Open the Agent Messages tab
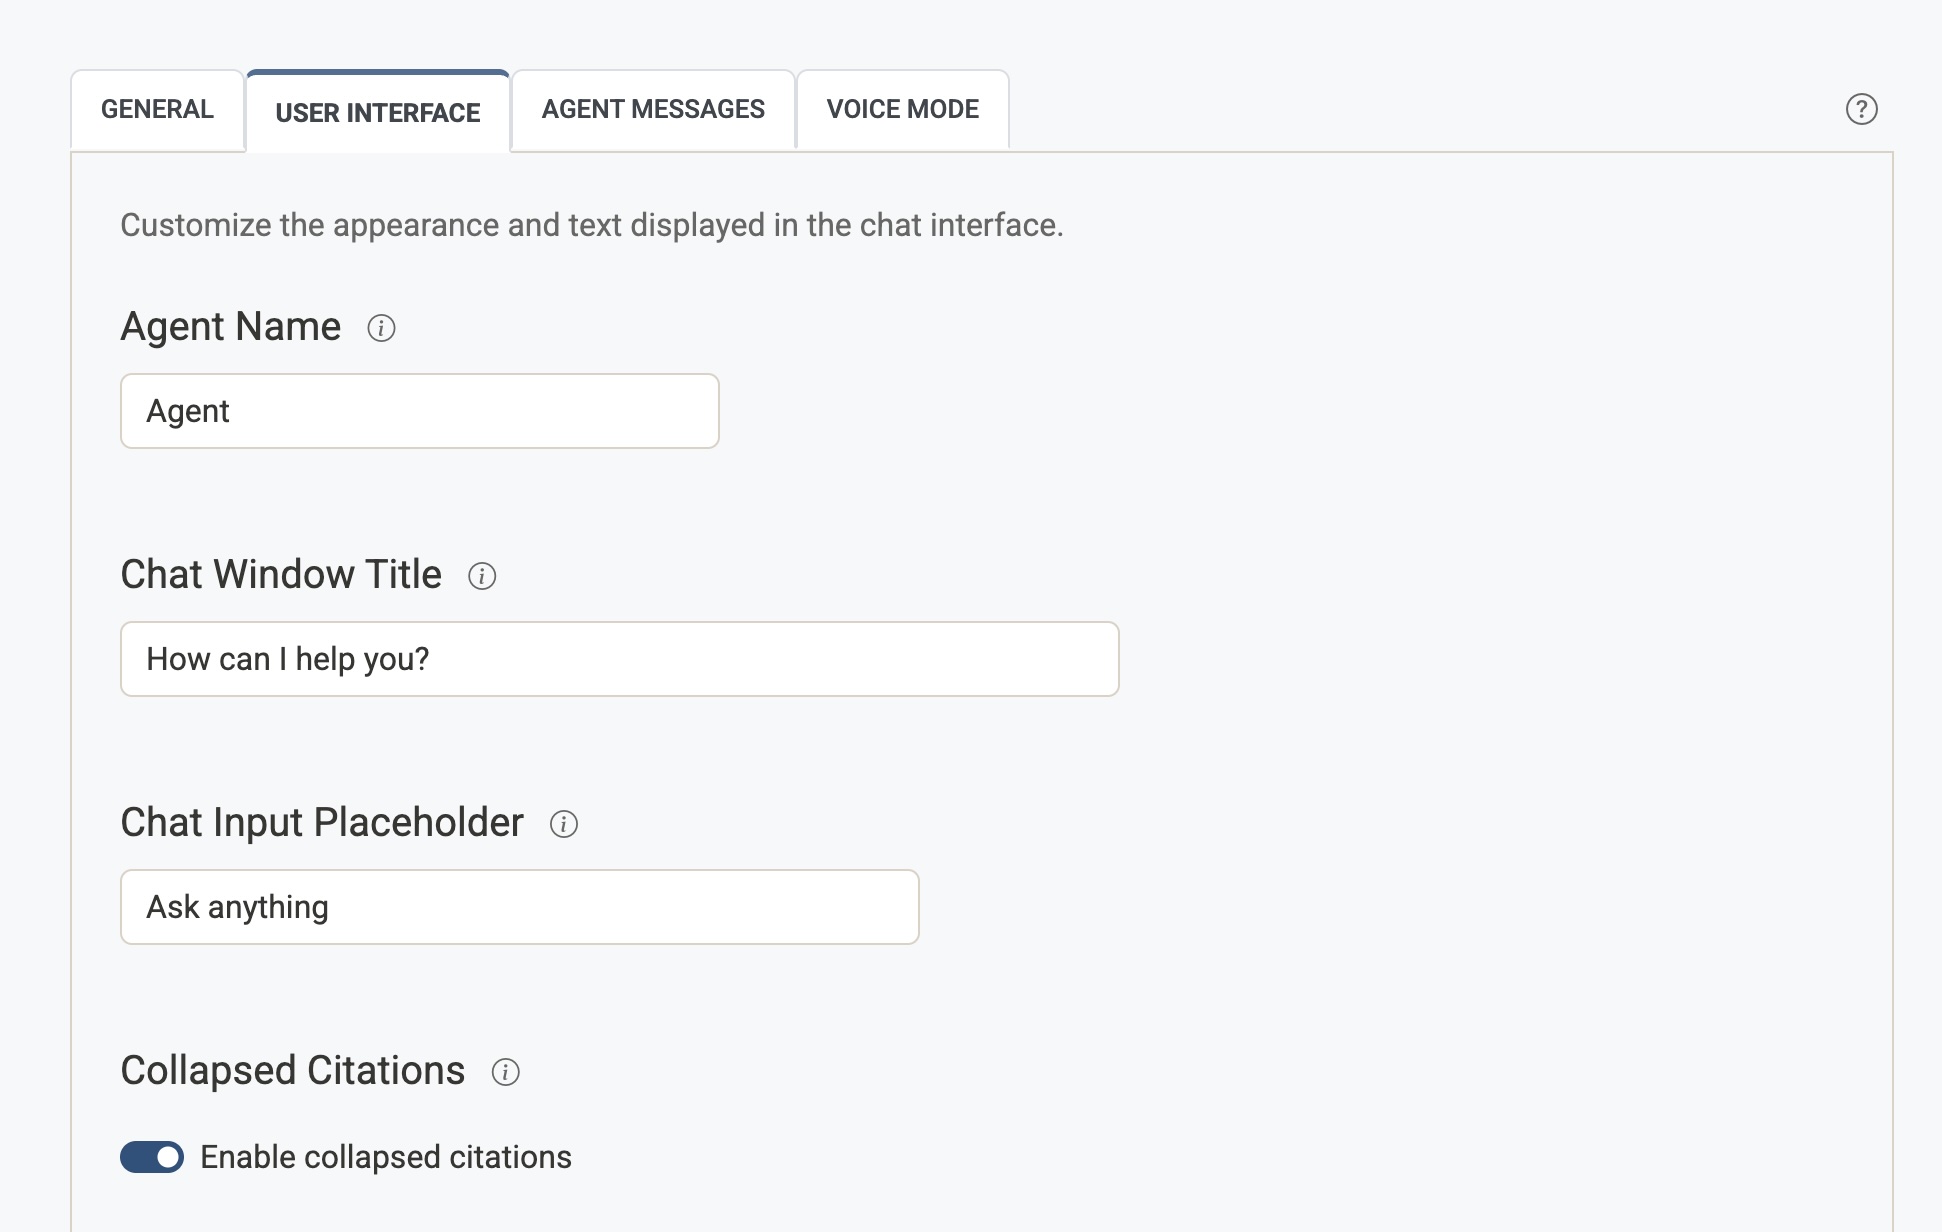 point(653,109)
